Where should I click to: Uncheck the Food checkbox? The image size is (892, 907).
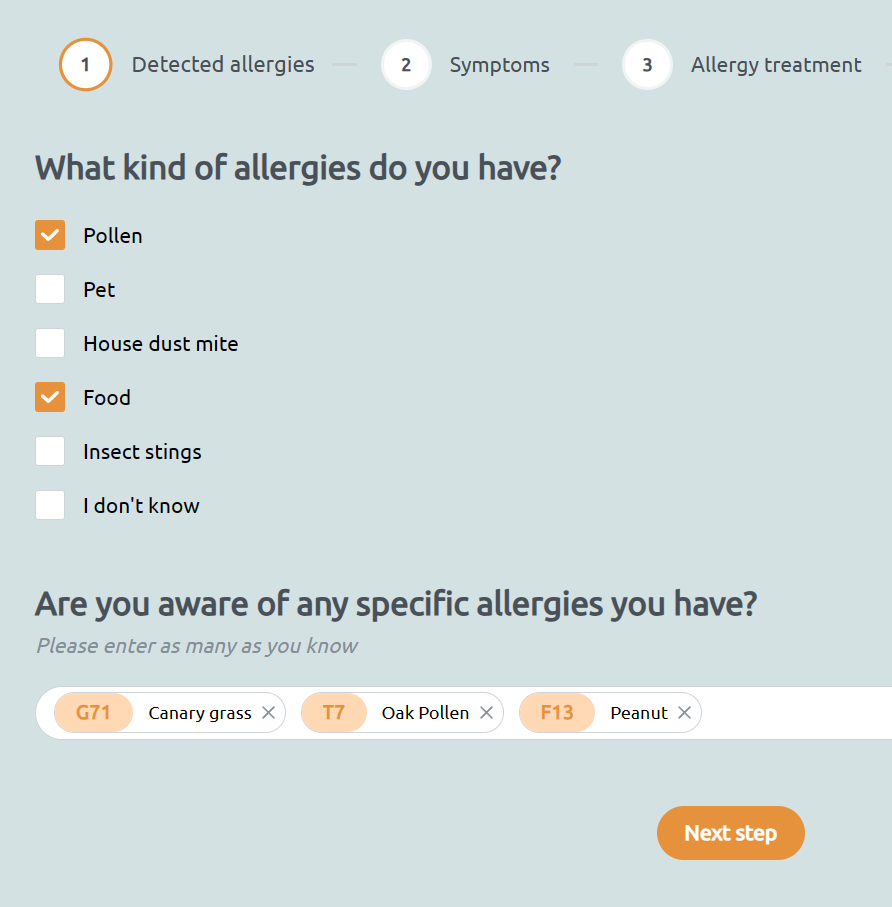(x=50, y=398)
